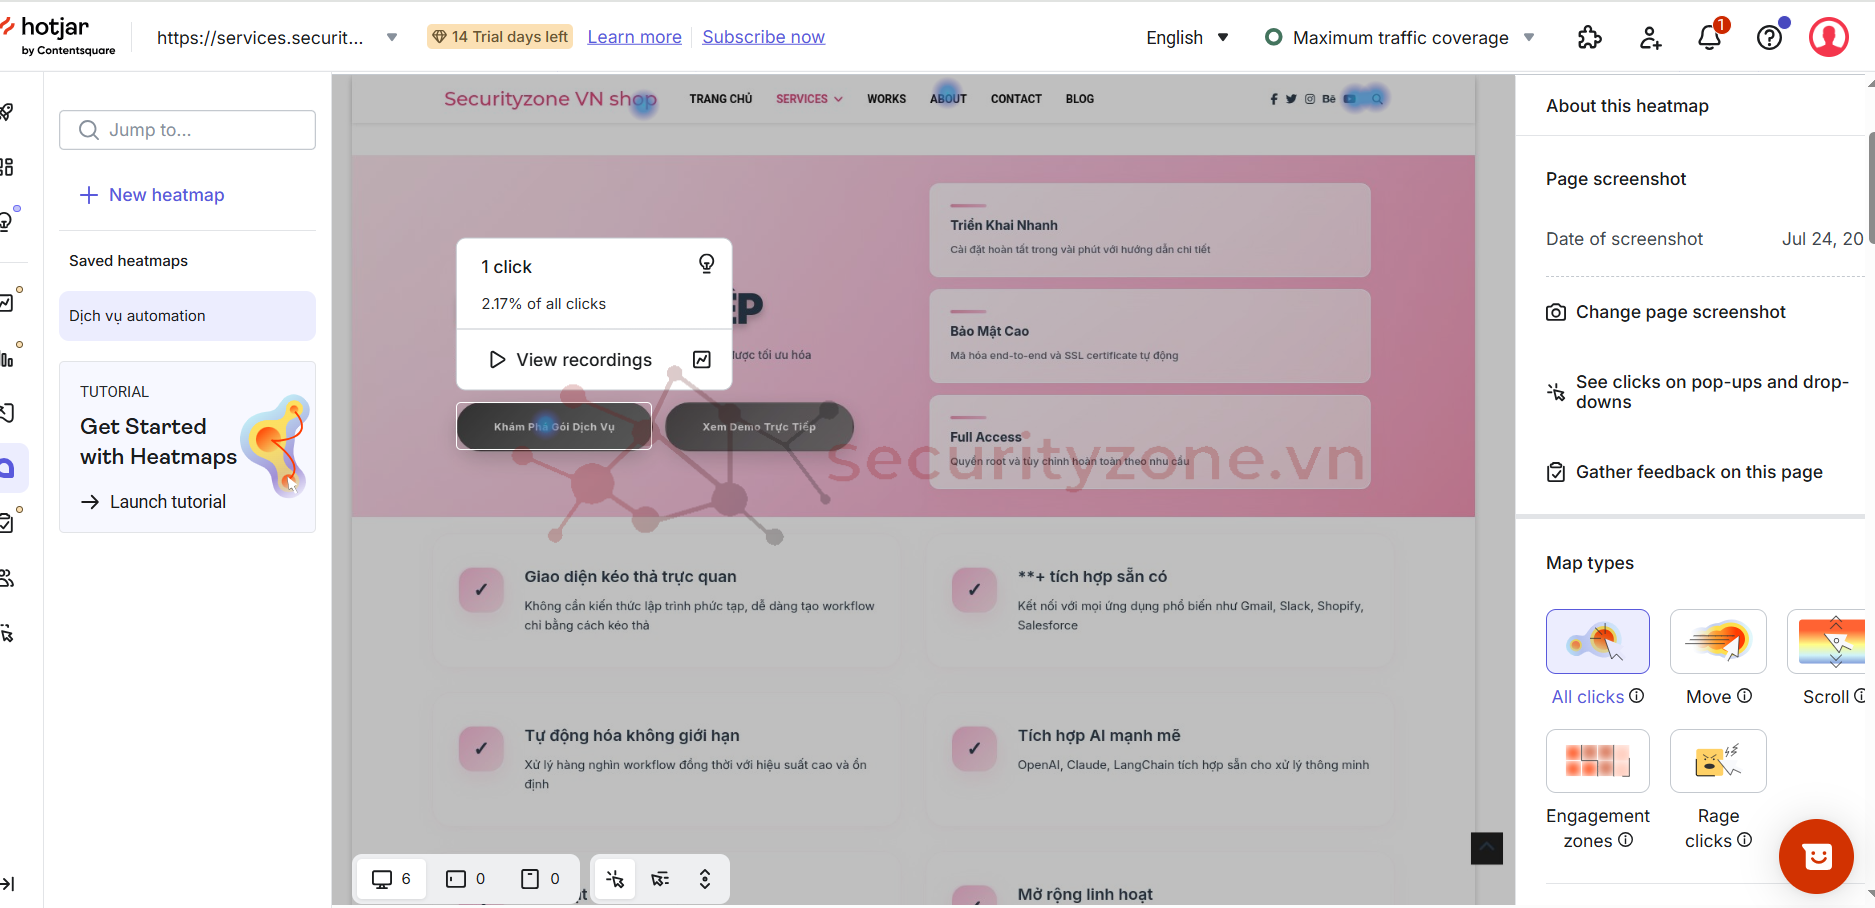Click the Securityzone VN shop title
Screen dimensions: 1875x908
click(x=550, y=99)
